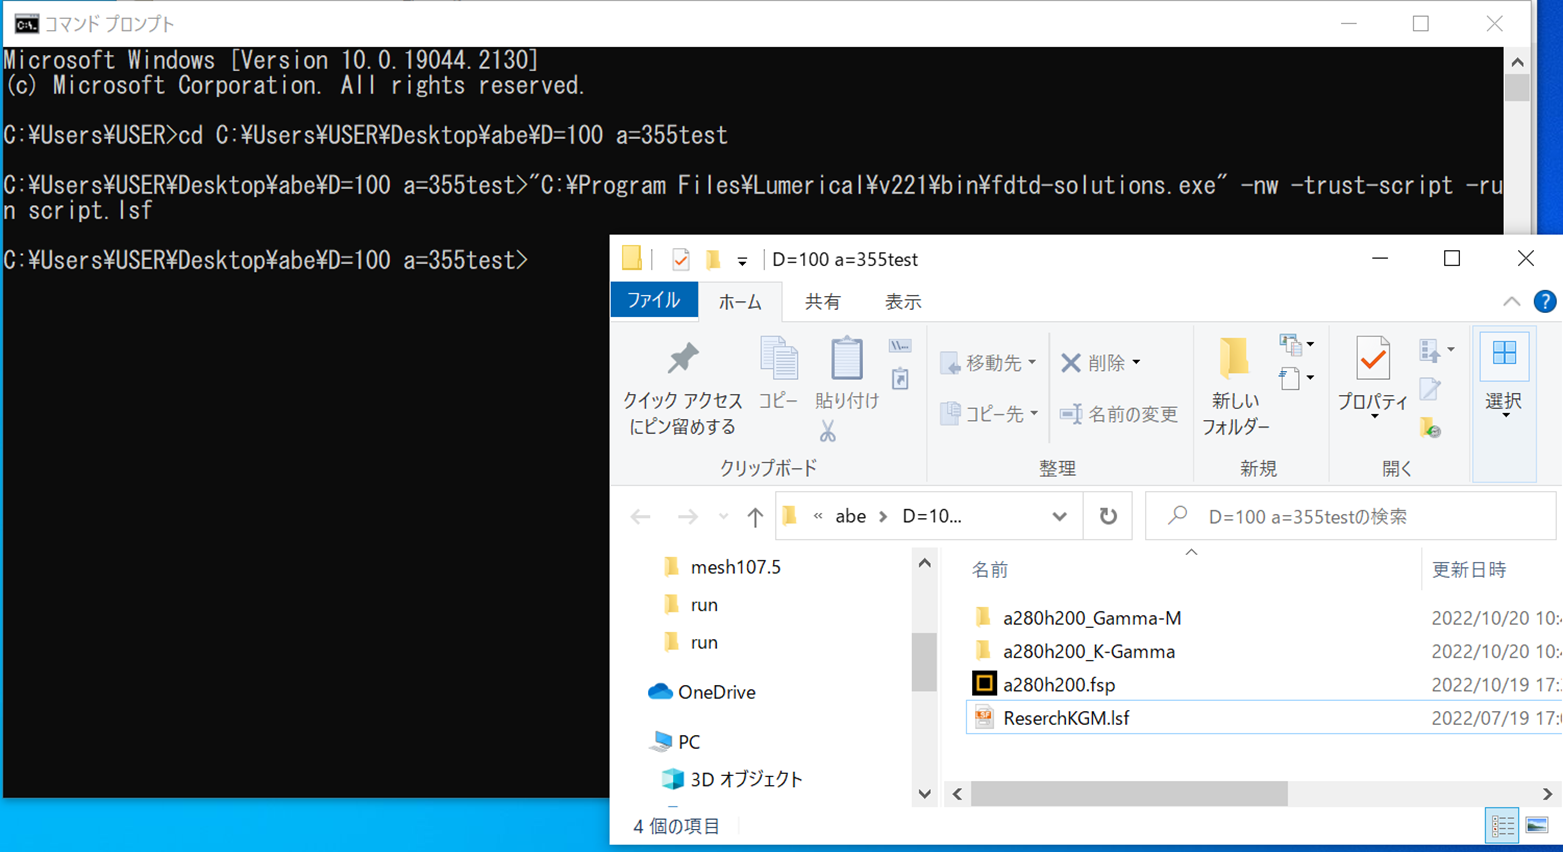The image size is (1563, 852).
Task: Click 名前の変更 (Rename) button
Action: (x=1119, y=414)
